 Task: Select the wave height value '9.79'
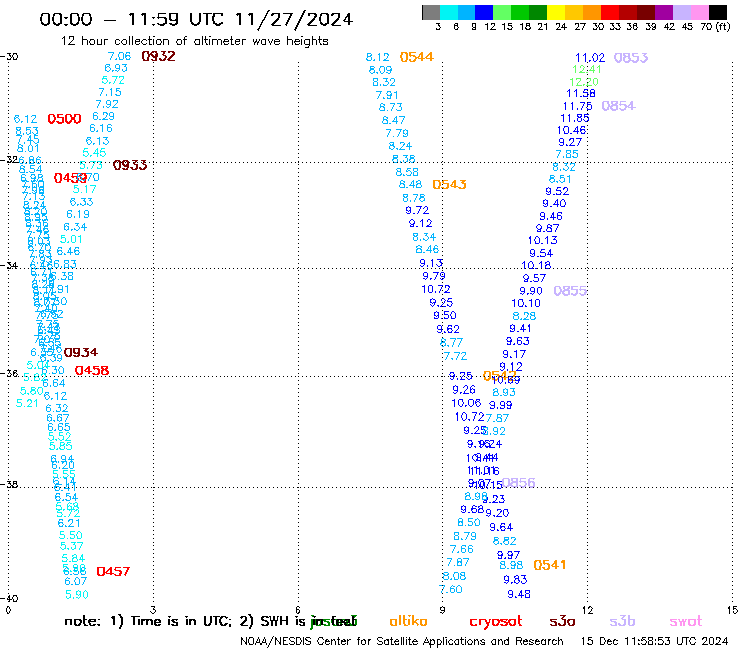click(x=434, y=276)
